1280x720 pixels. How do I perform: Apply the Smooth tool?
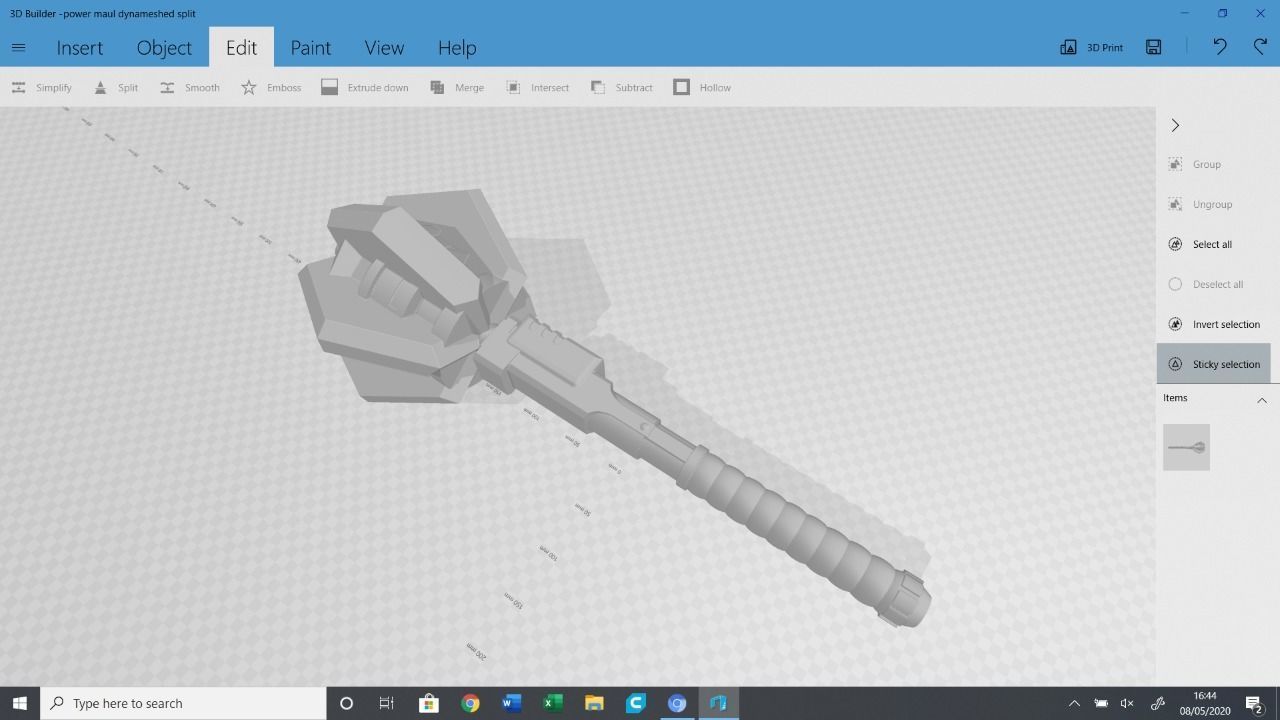(x=189, y=88)
